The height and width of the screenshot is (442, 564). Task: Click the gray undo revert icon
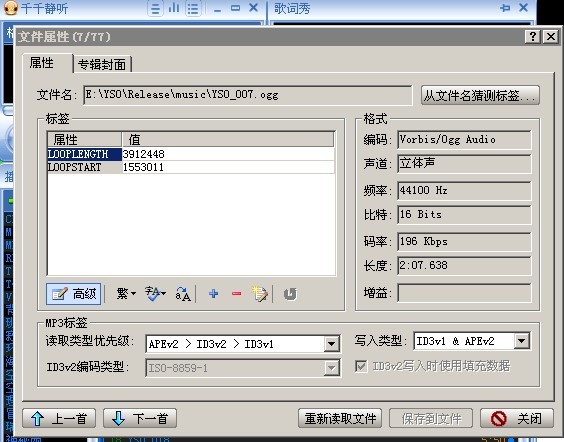[x=290, y=294]
